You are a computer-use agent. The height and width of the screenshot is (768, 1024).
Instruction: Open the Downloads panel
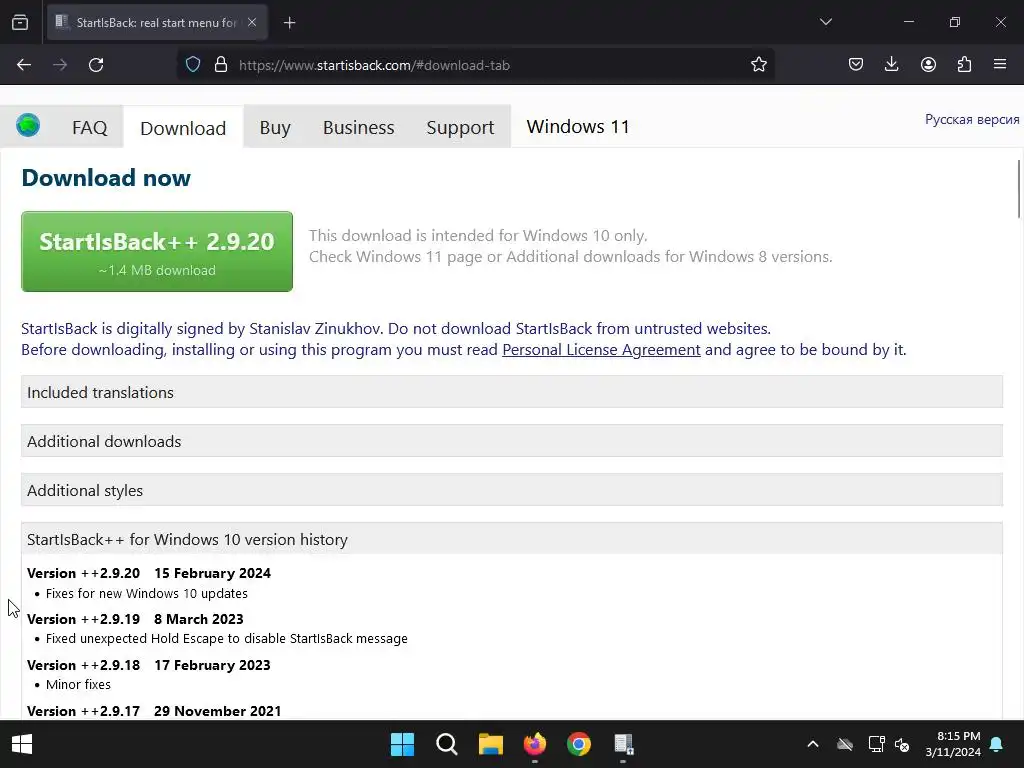(891, 65)
